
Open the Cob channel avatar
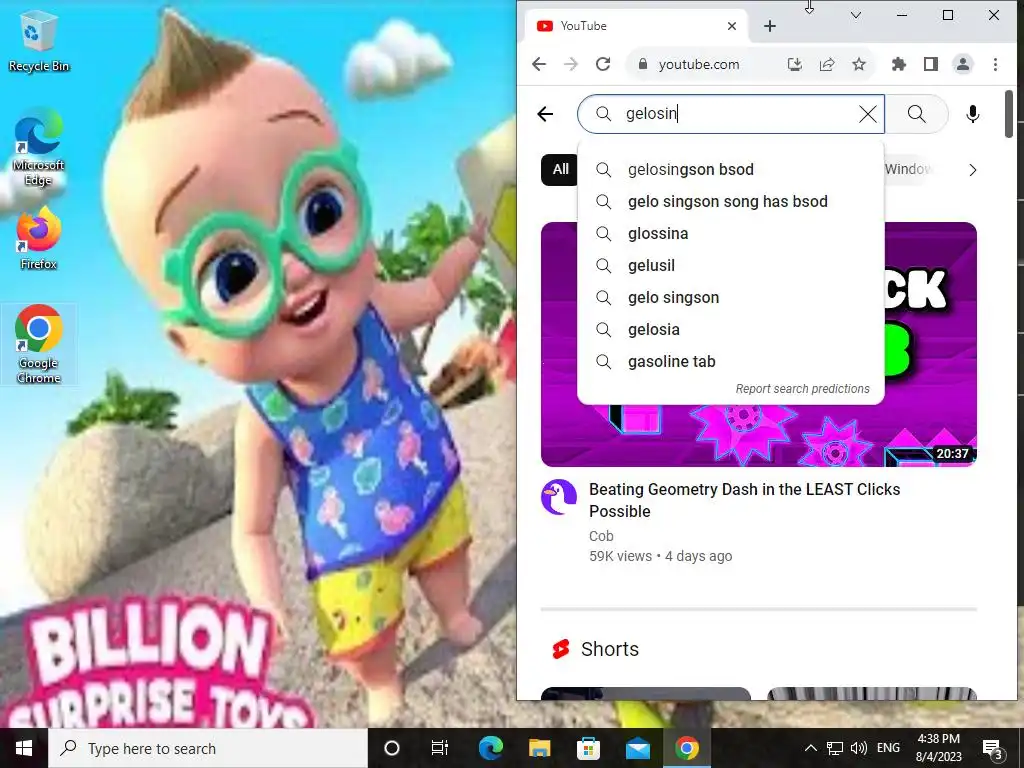click(559, 497)
